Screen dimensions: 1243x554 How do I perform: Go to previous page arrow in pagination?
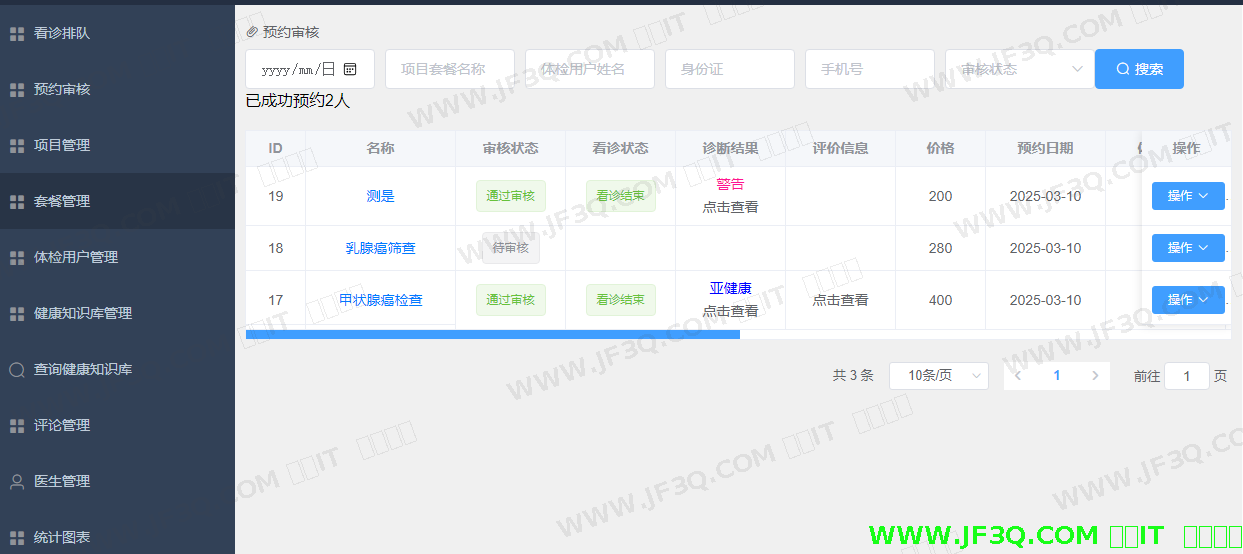[1018, 376]
